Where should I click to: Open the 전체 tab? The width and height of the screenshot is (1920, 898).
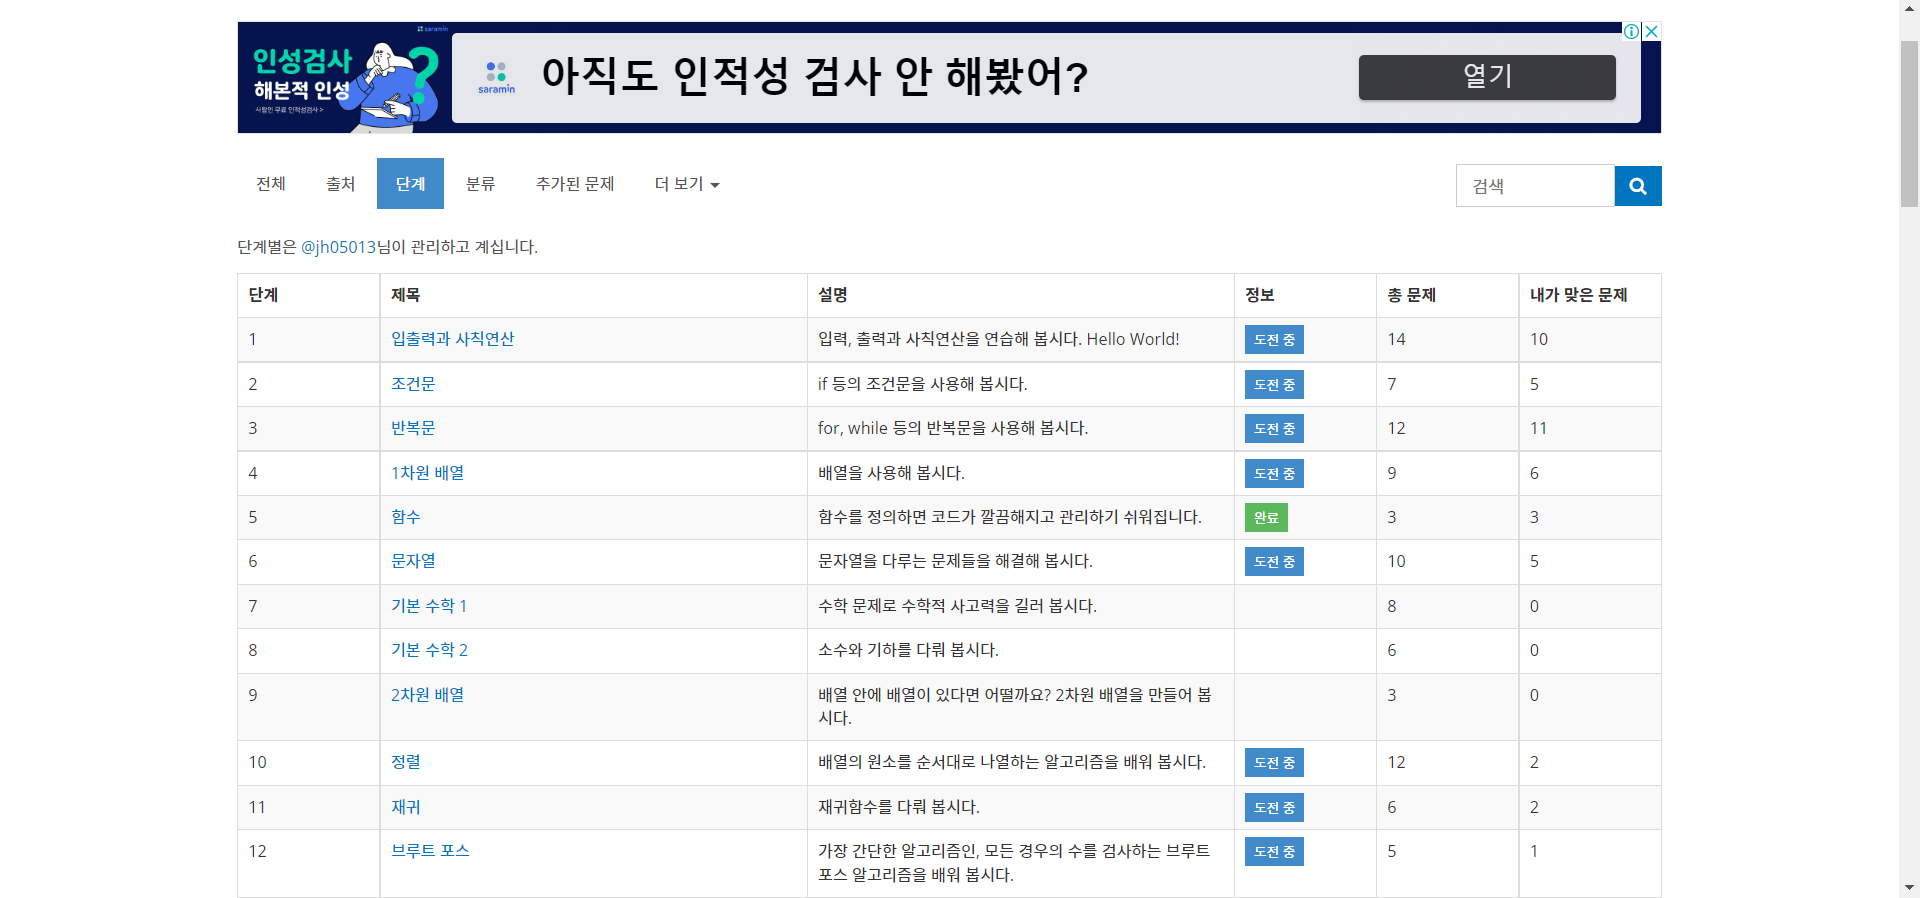tap(271, 184)
